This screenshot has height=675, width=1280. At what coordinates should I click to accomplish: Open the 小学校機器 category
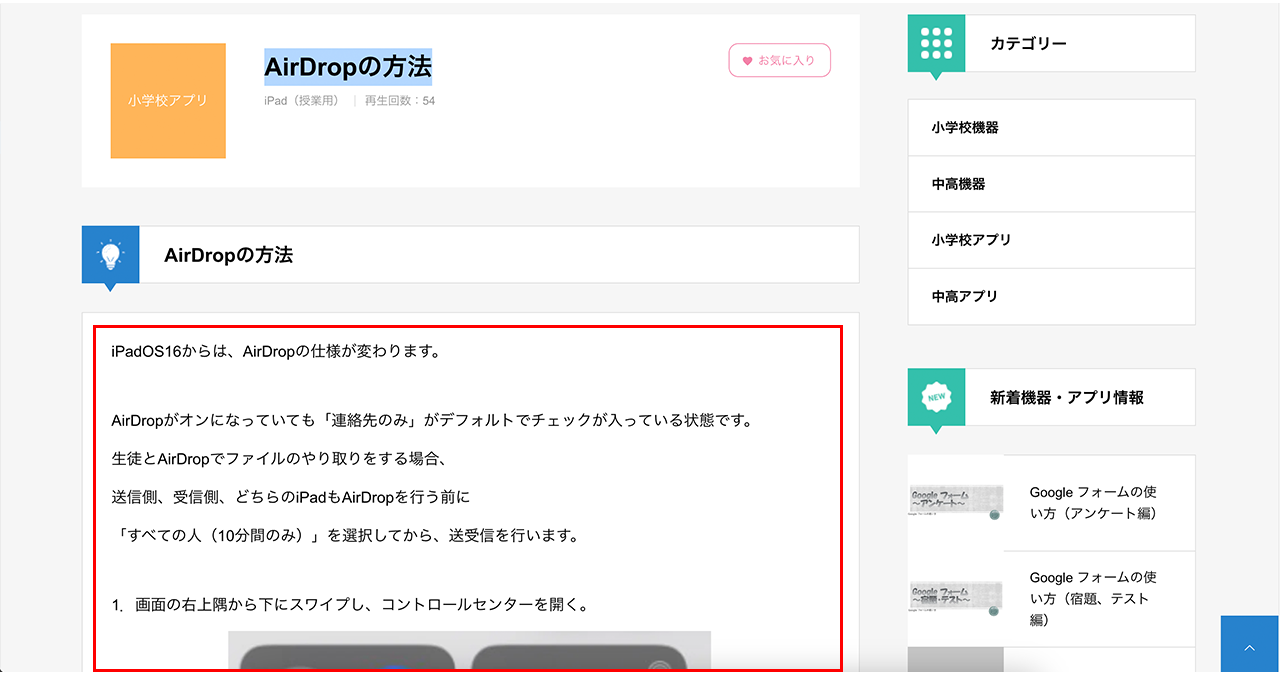[x=1051, y=128]
